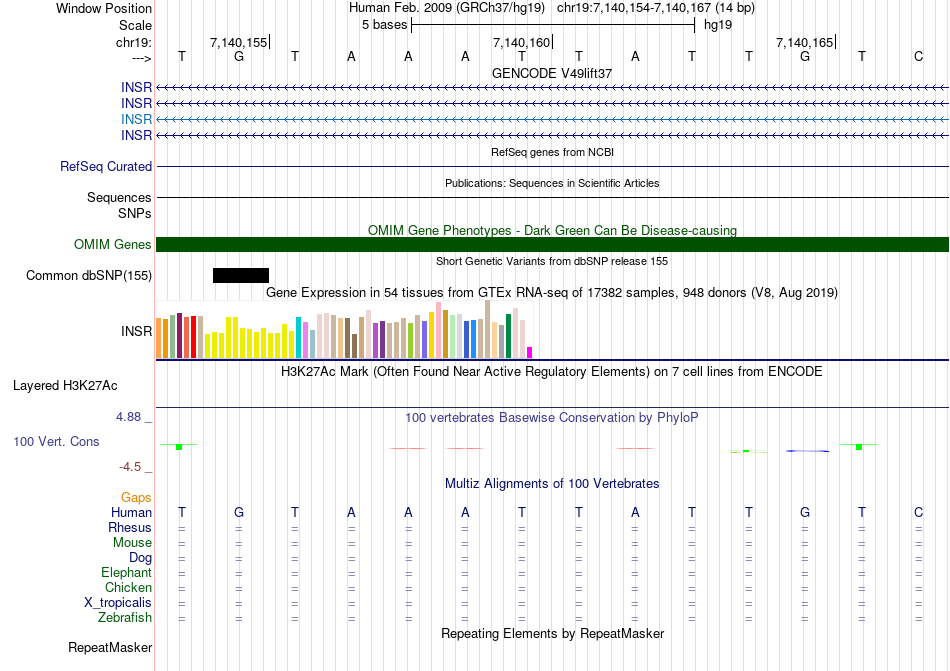Open the OMIM Genes track label

click(x=112, y=244)
